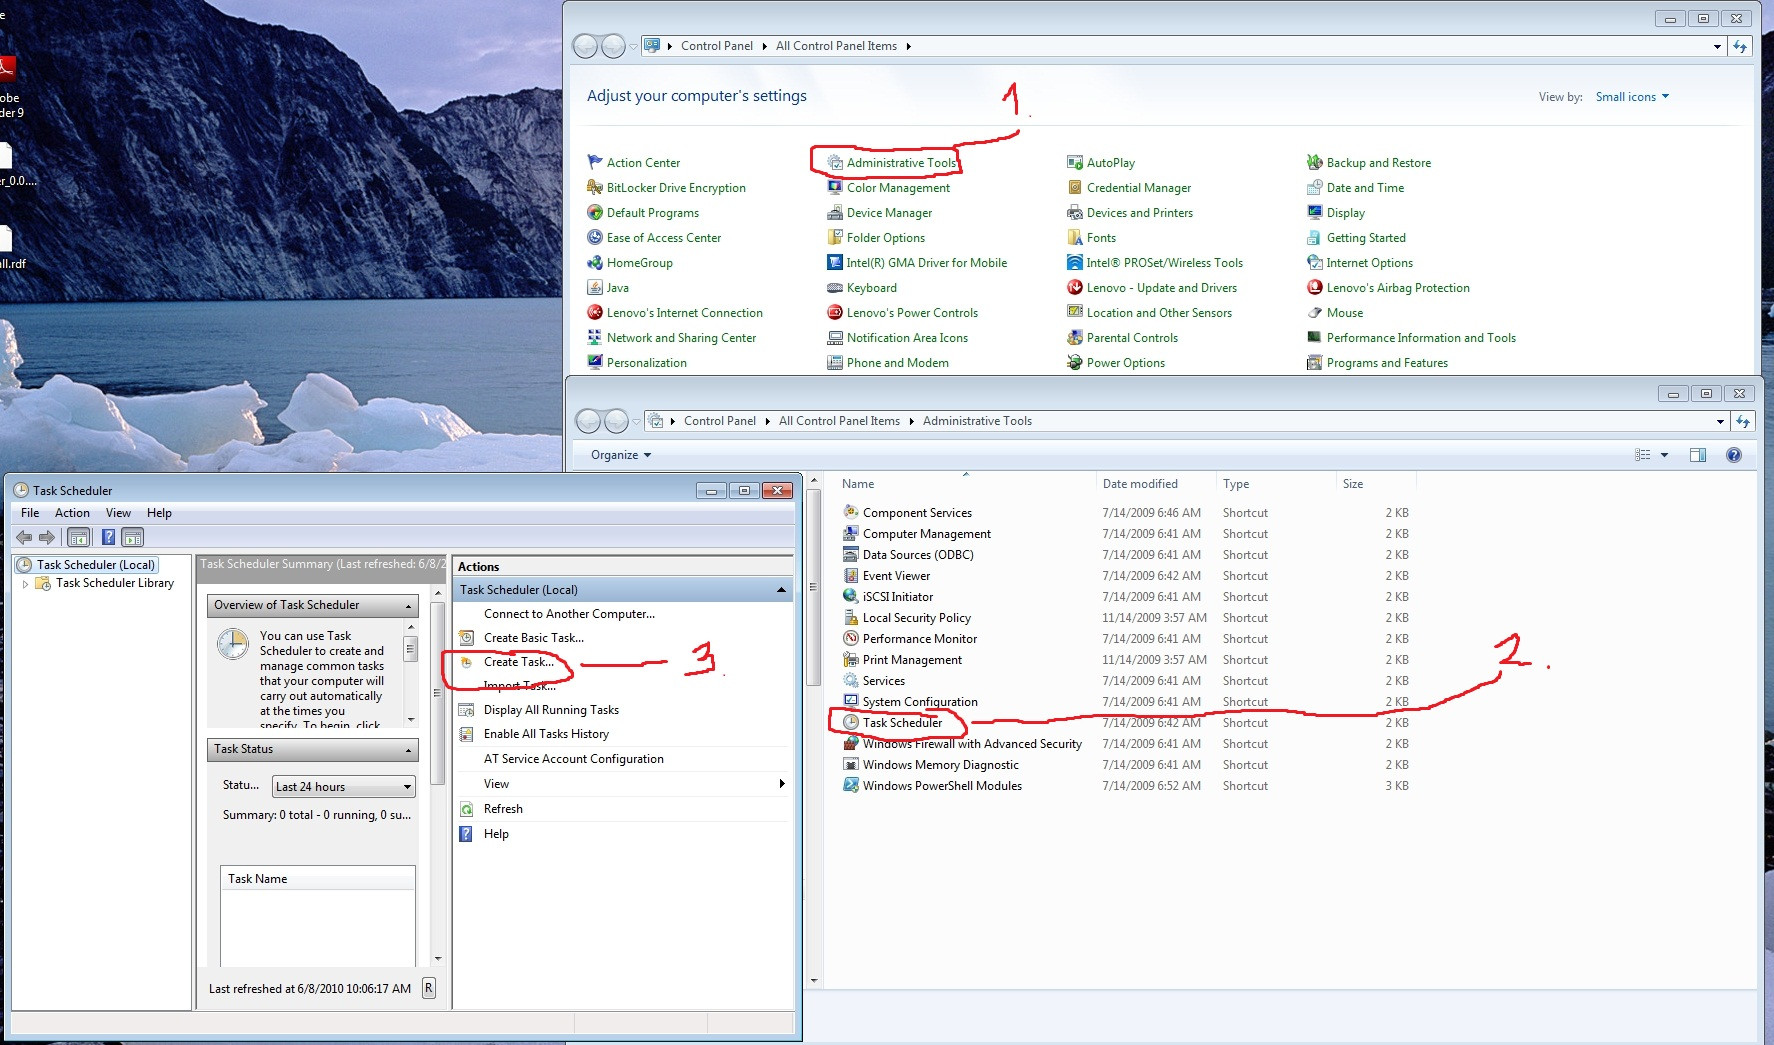Viewport: 1774px width, 1045px height.
Task: Open Help from the Actions pane list
Action: (x=496, y=834)
